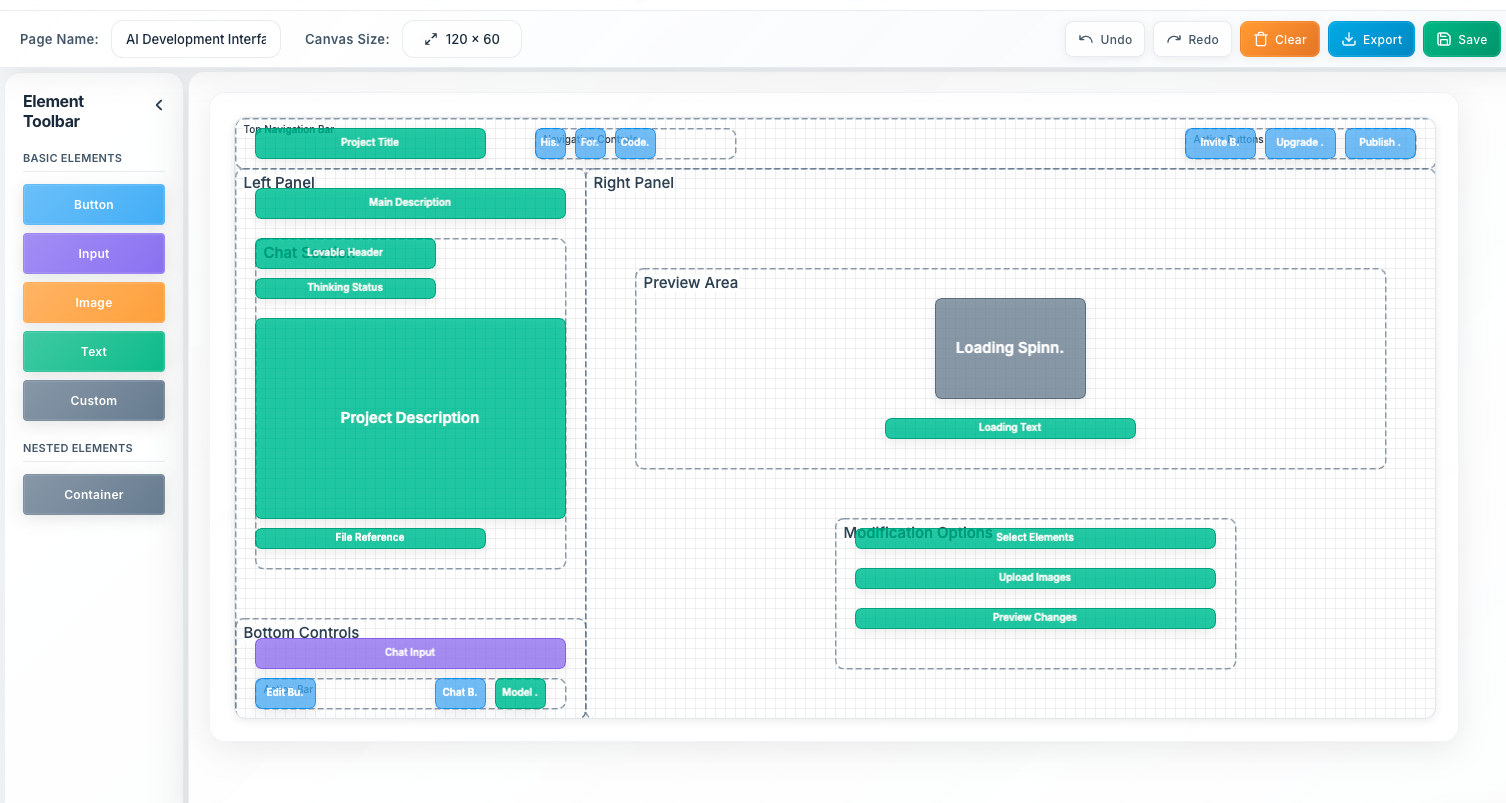The width and height of the screenshot is (1506, 803).
Task: Select the Model . element
Action: 520,693
